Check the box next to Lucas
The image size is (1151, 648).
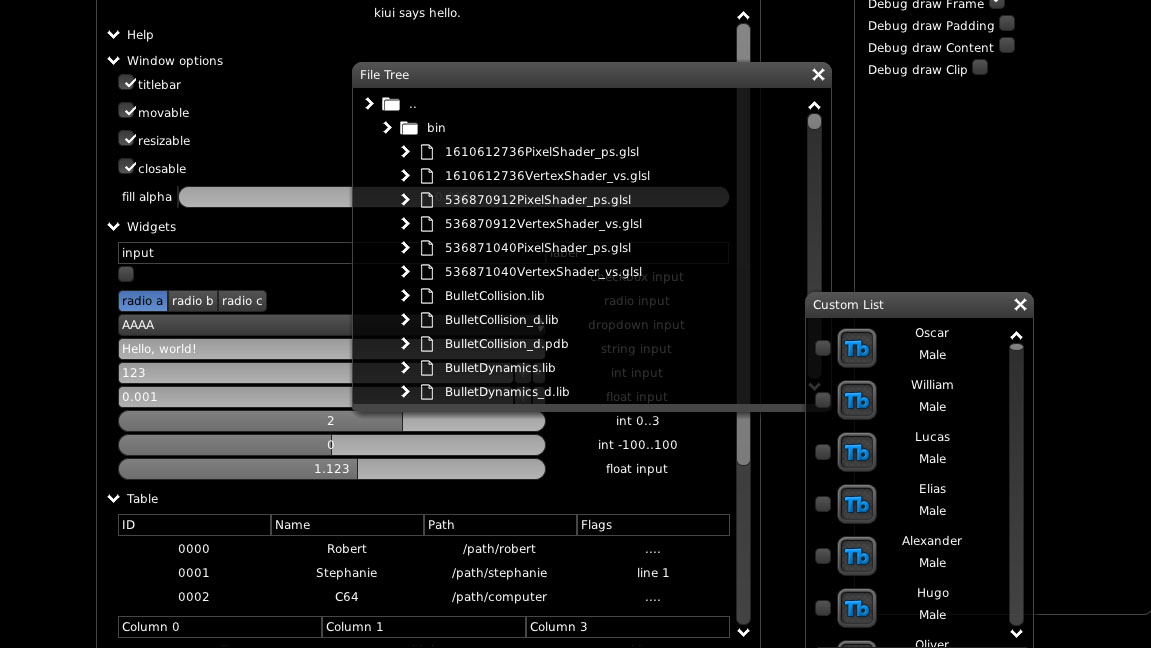tap(822, 452)
